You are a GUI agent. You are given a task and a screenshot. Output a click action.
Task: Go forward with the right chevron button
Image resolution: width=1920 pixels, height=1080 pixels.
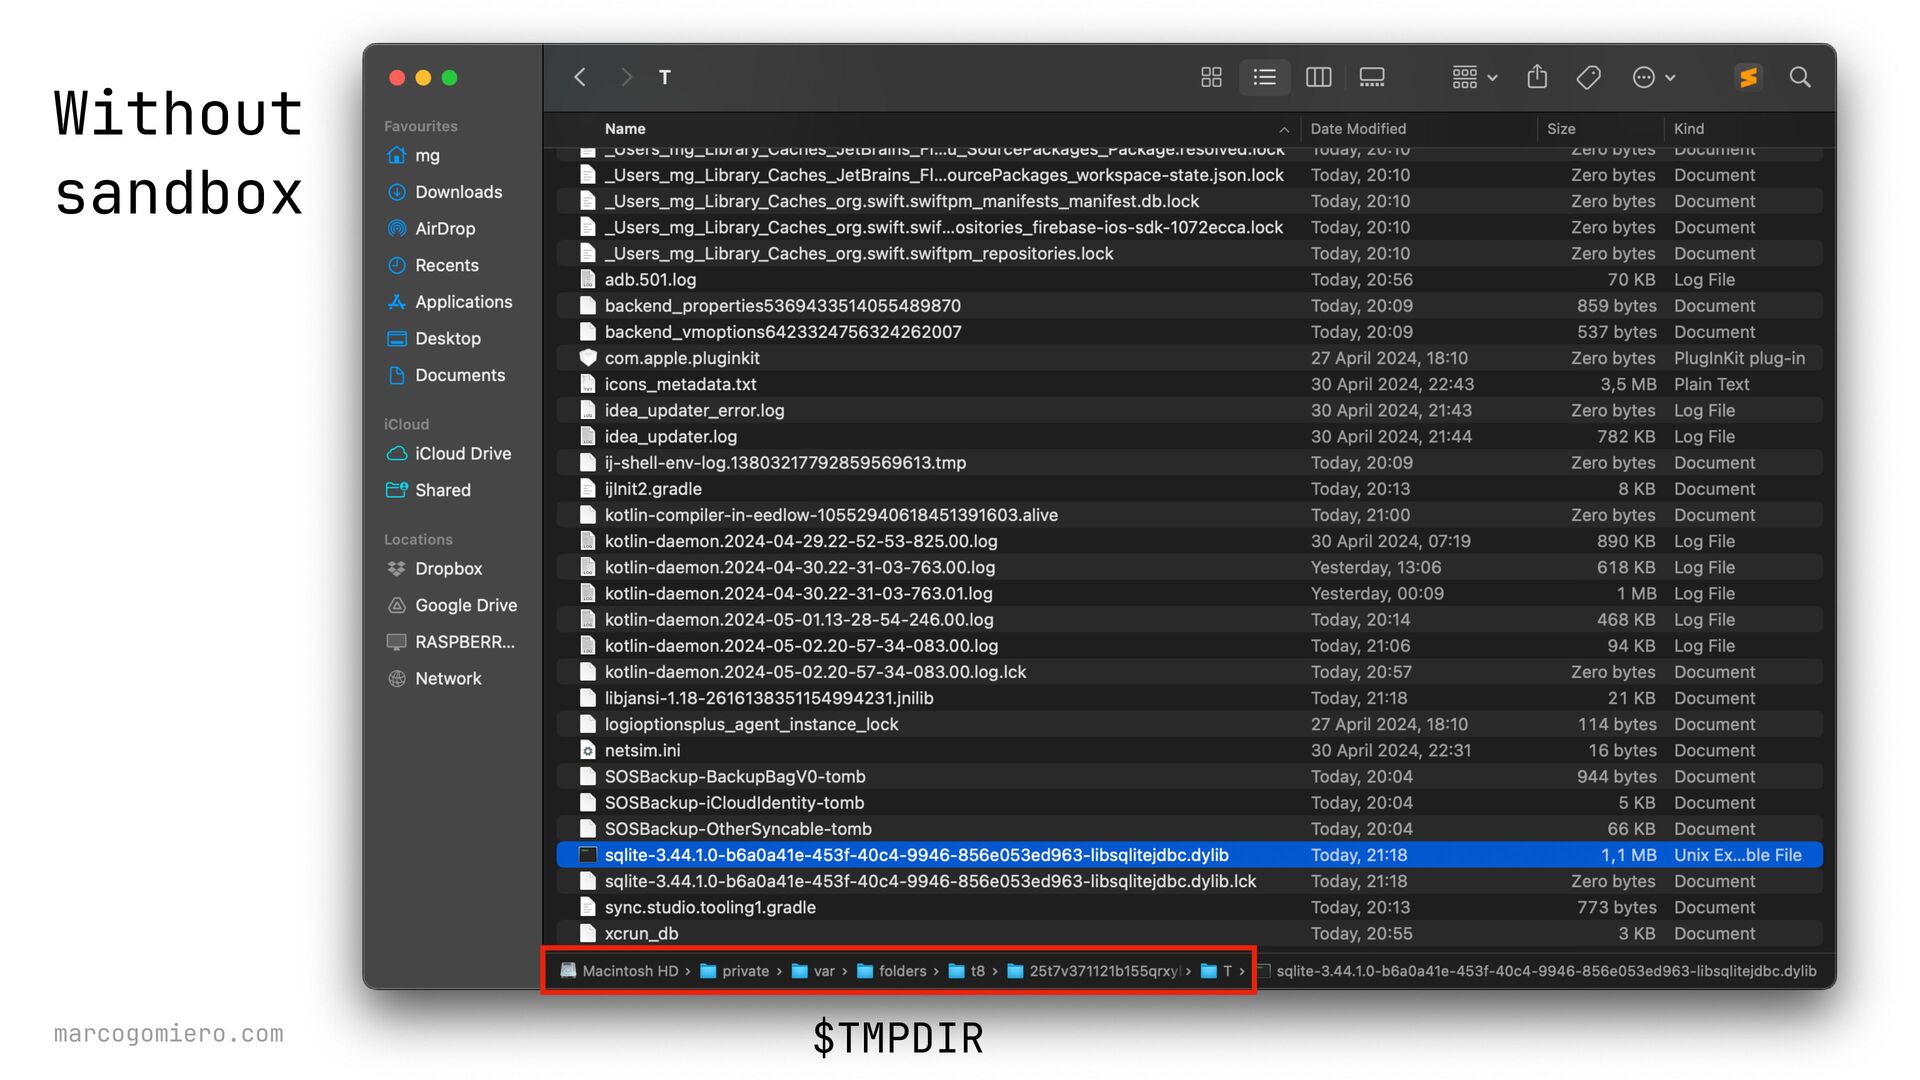(626, 77)
